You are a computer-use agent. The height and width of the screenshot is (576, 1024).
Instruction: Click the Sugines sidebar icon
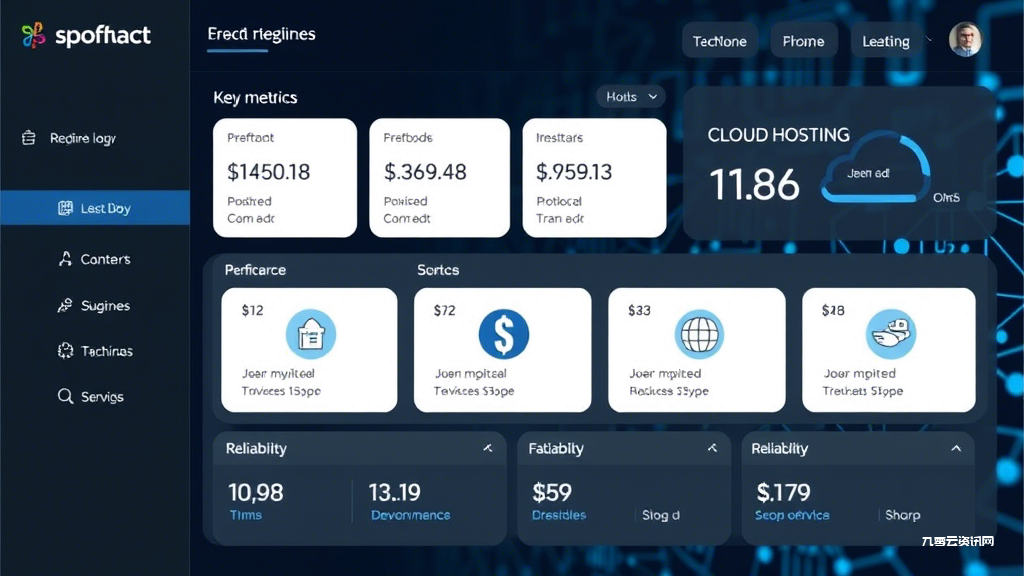(x=65, y=305)
